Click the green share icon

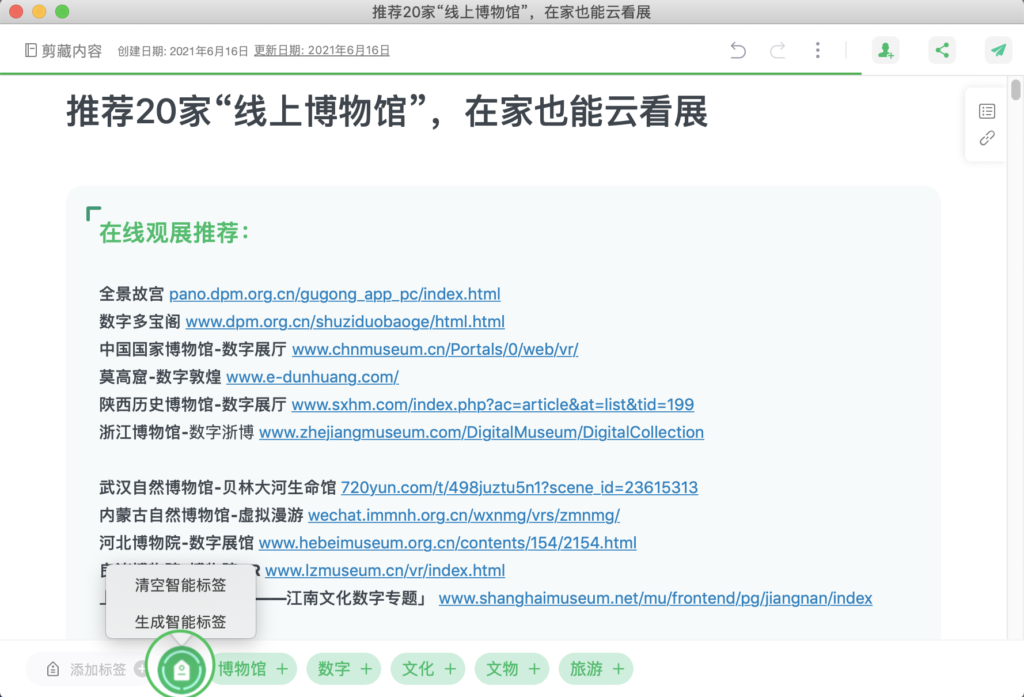pos(942,50)
